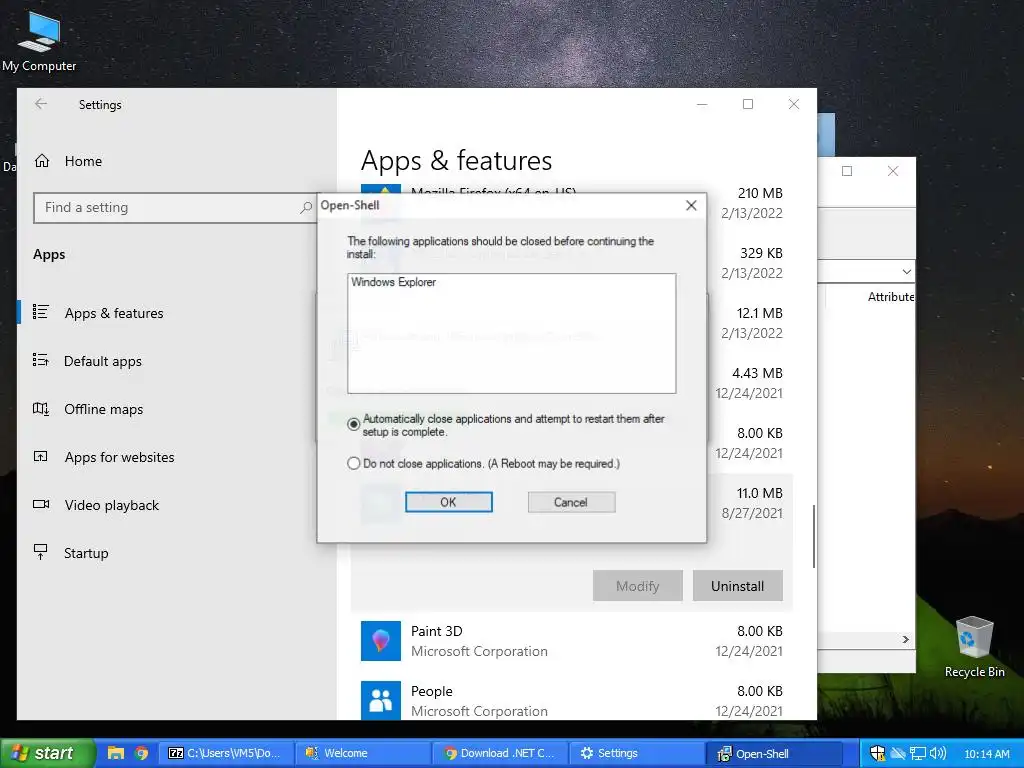Maximize the Settings window

point(748,104)
